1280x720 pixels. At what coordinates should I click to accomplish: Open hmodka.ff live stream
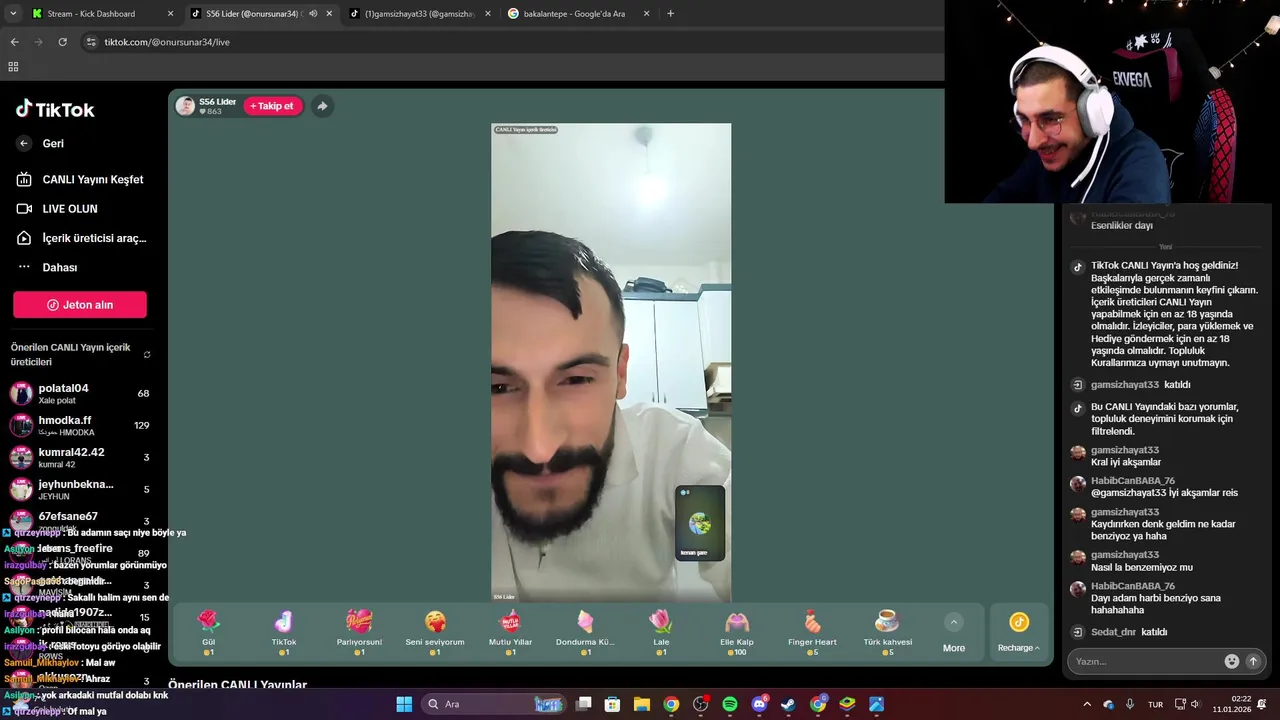[x=80, y=425]
